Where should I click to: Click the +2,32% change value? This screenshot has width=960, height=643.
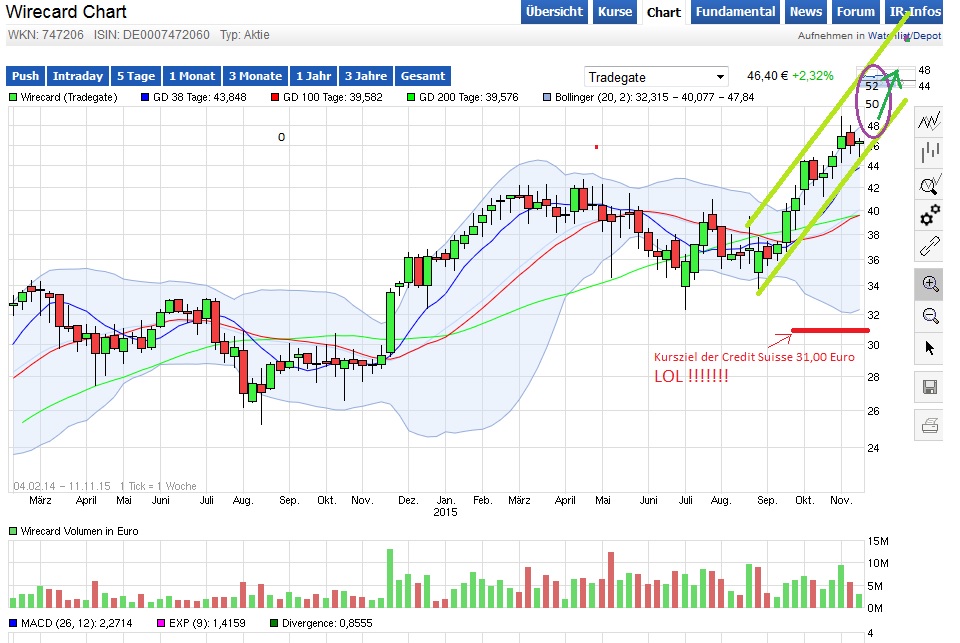pos(812,76)
